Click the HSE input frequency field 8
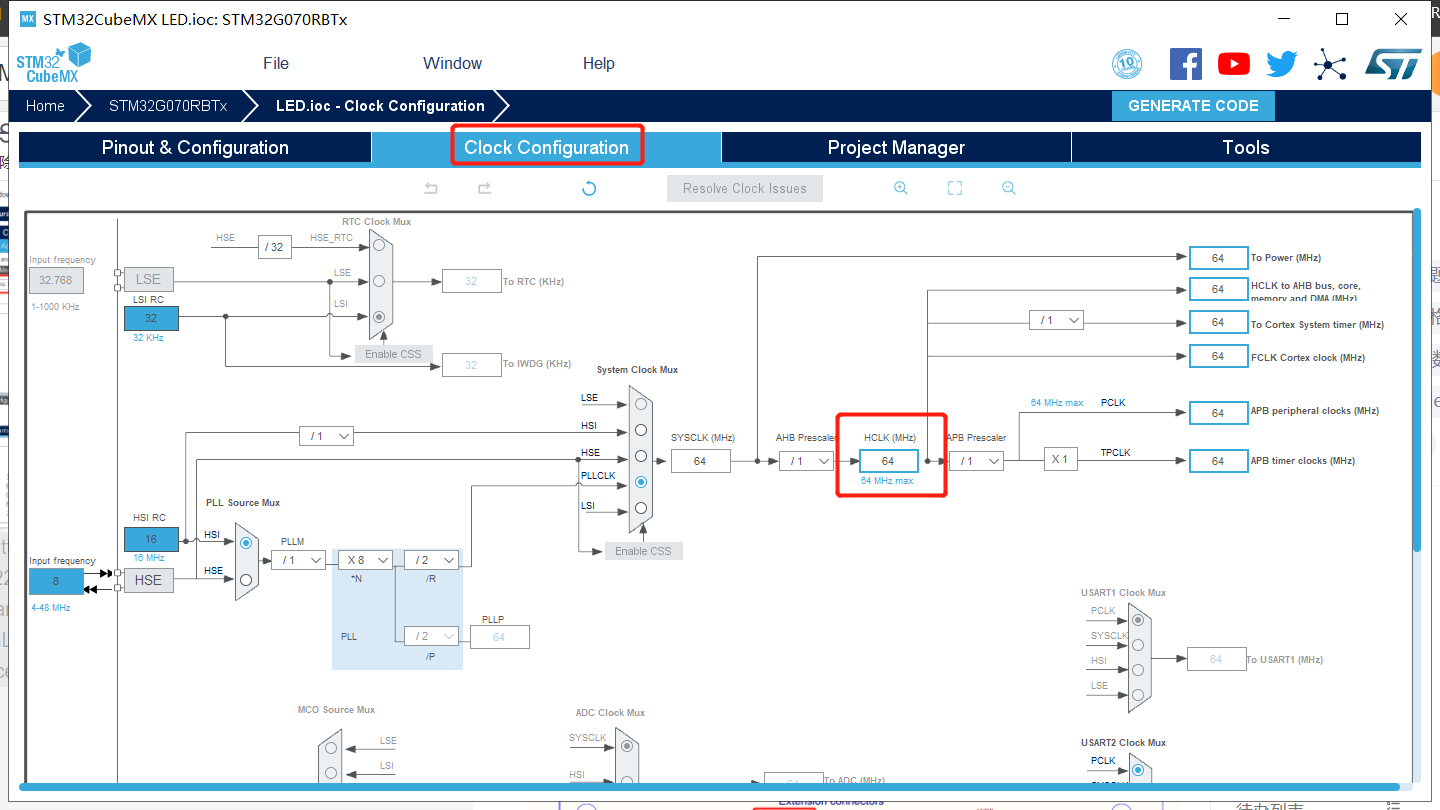The height and width of the screenshot is (810, 1440). coord(56,581)
